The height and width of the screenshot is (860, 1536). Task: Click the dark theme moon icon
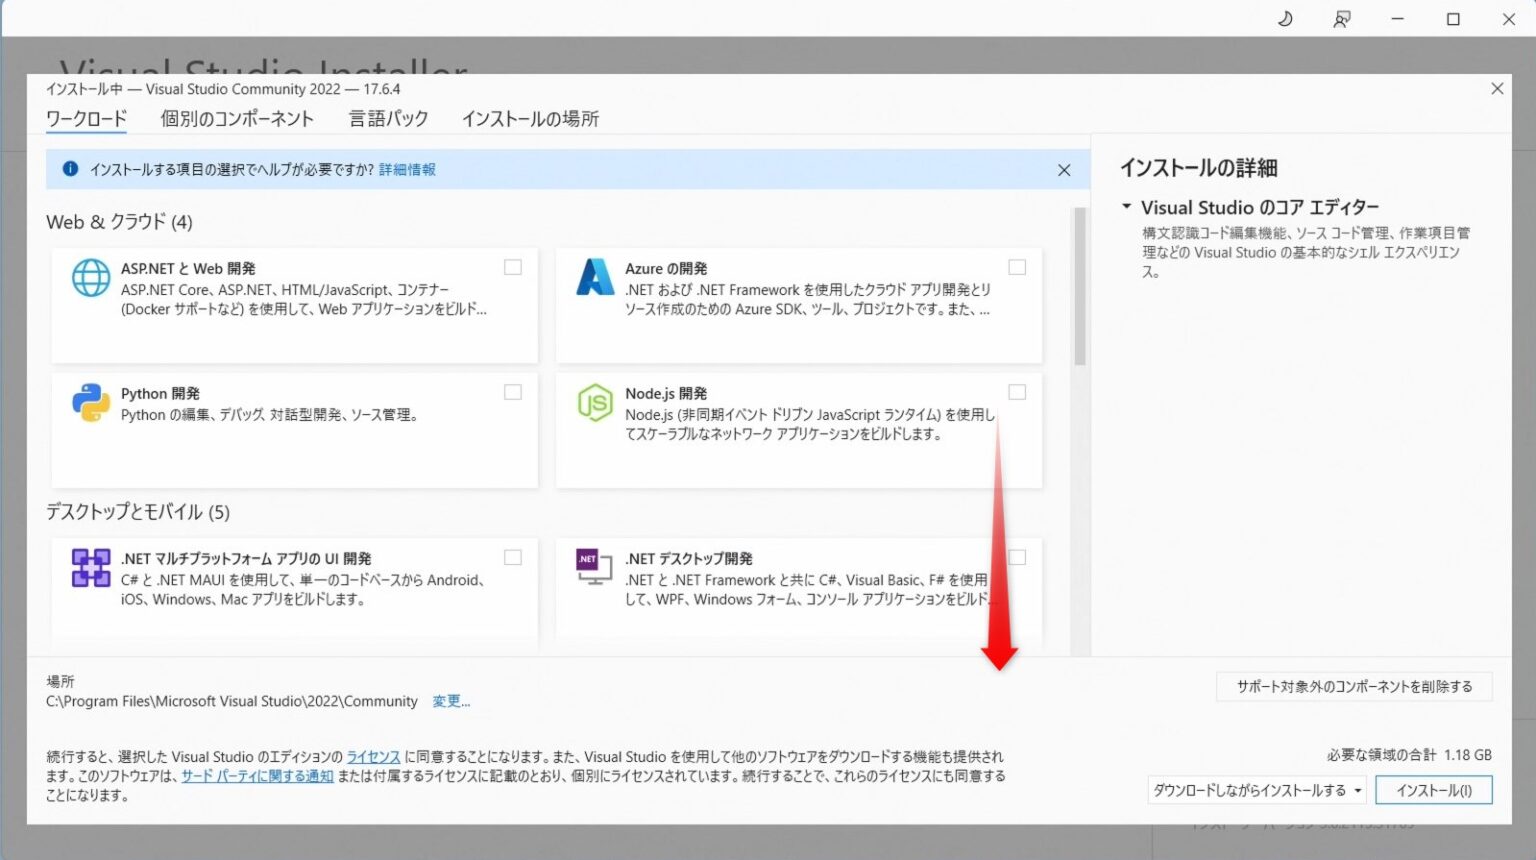[1285, 19]
